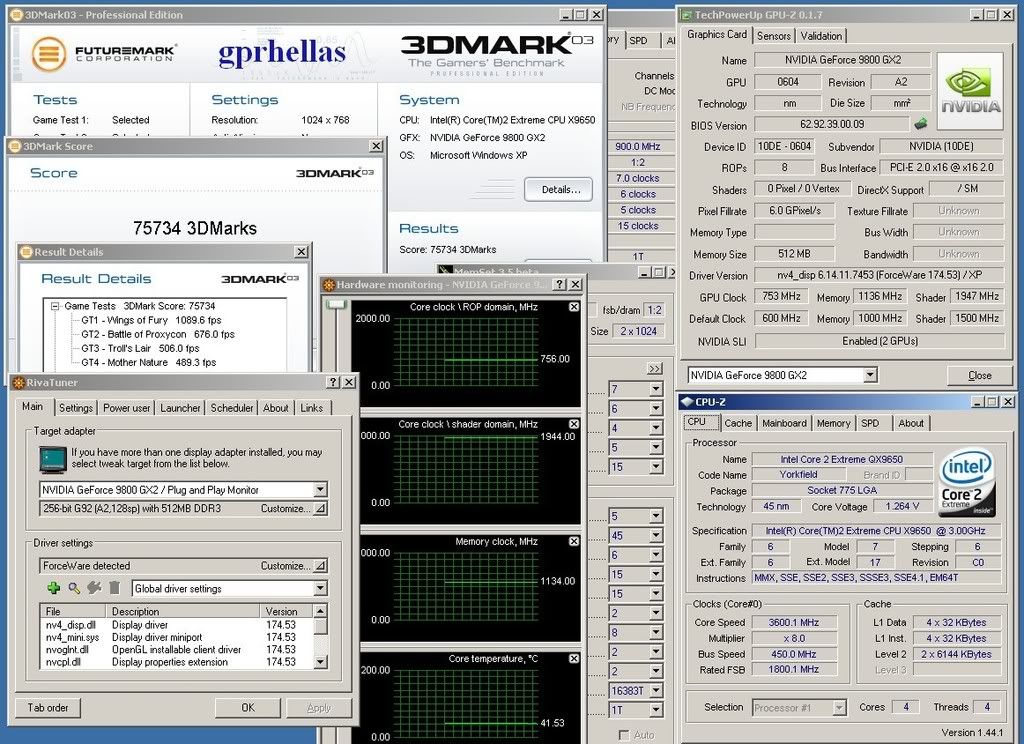1024x744 pixels.
Task: Open the Memory tab in front CPU-Z
Action: (833, 423)
